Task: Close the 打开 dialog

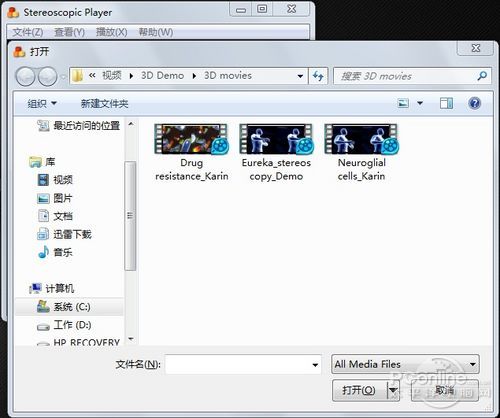Action: pos(476,48)
